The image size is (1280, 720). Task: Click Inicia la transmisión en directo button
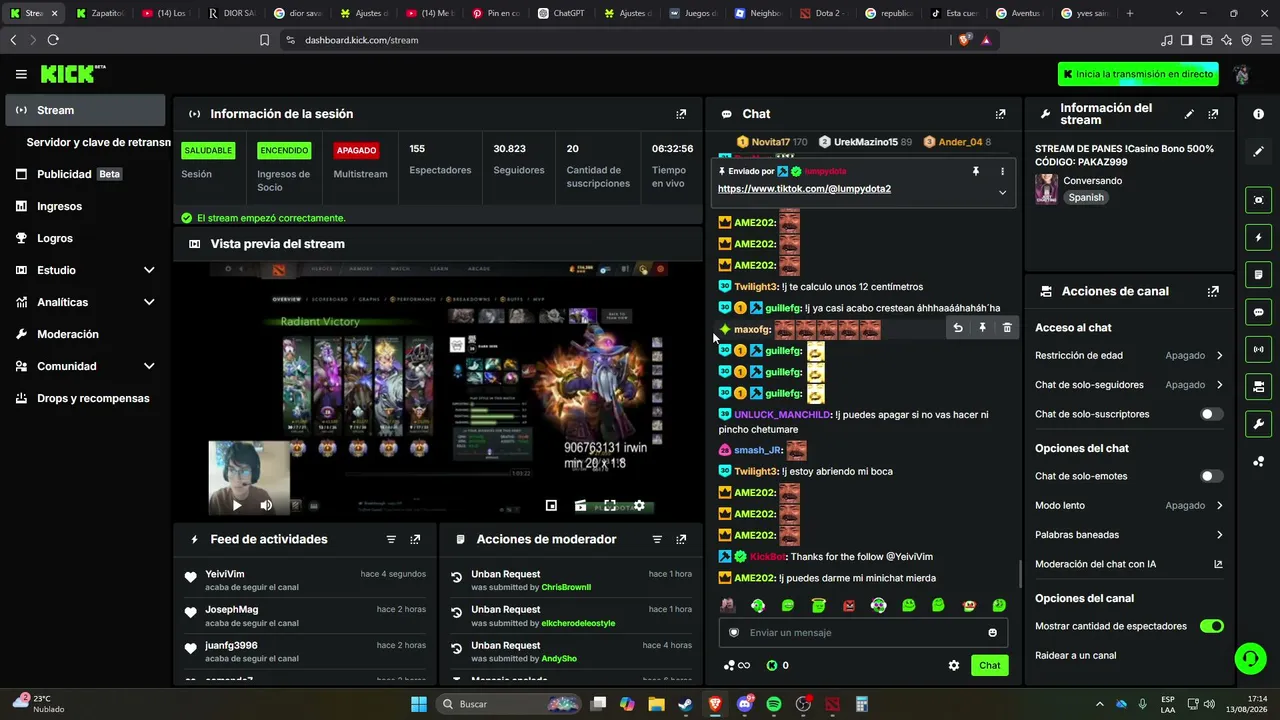click(x=1139, y=74)
